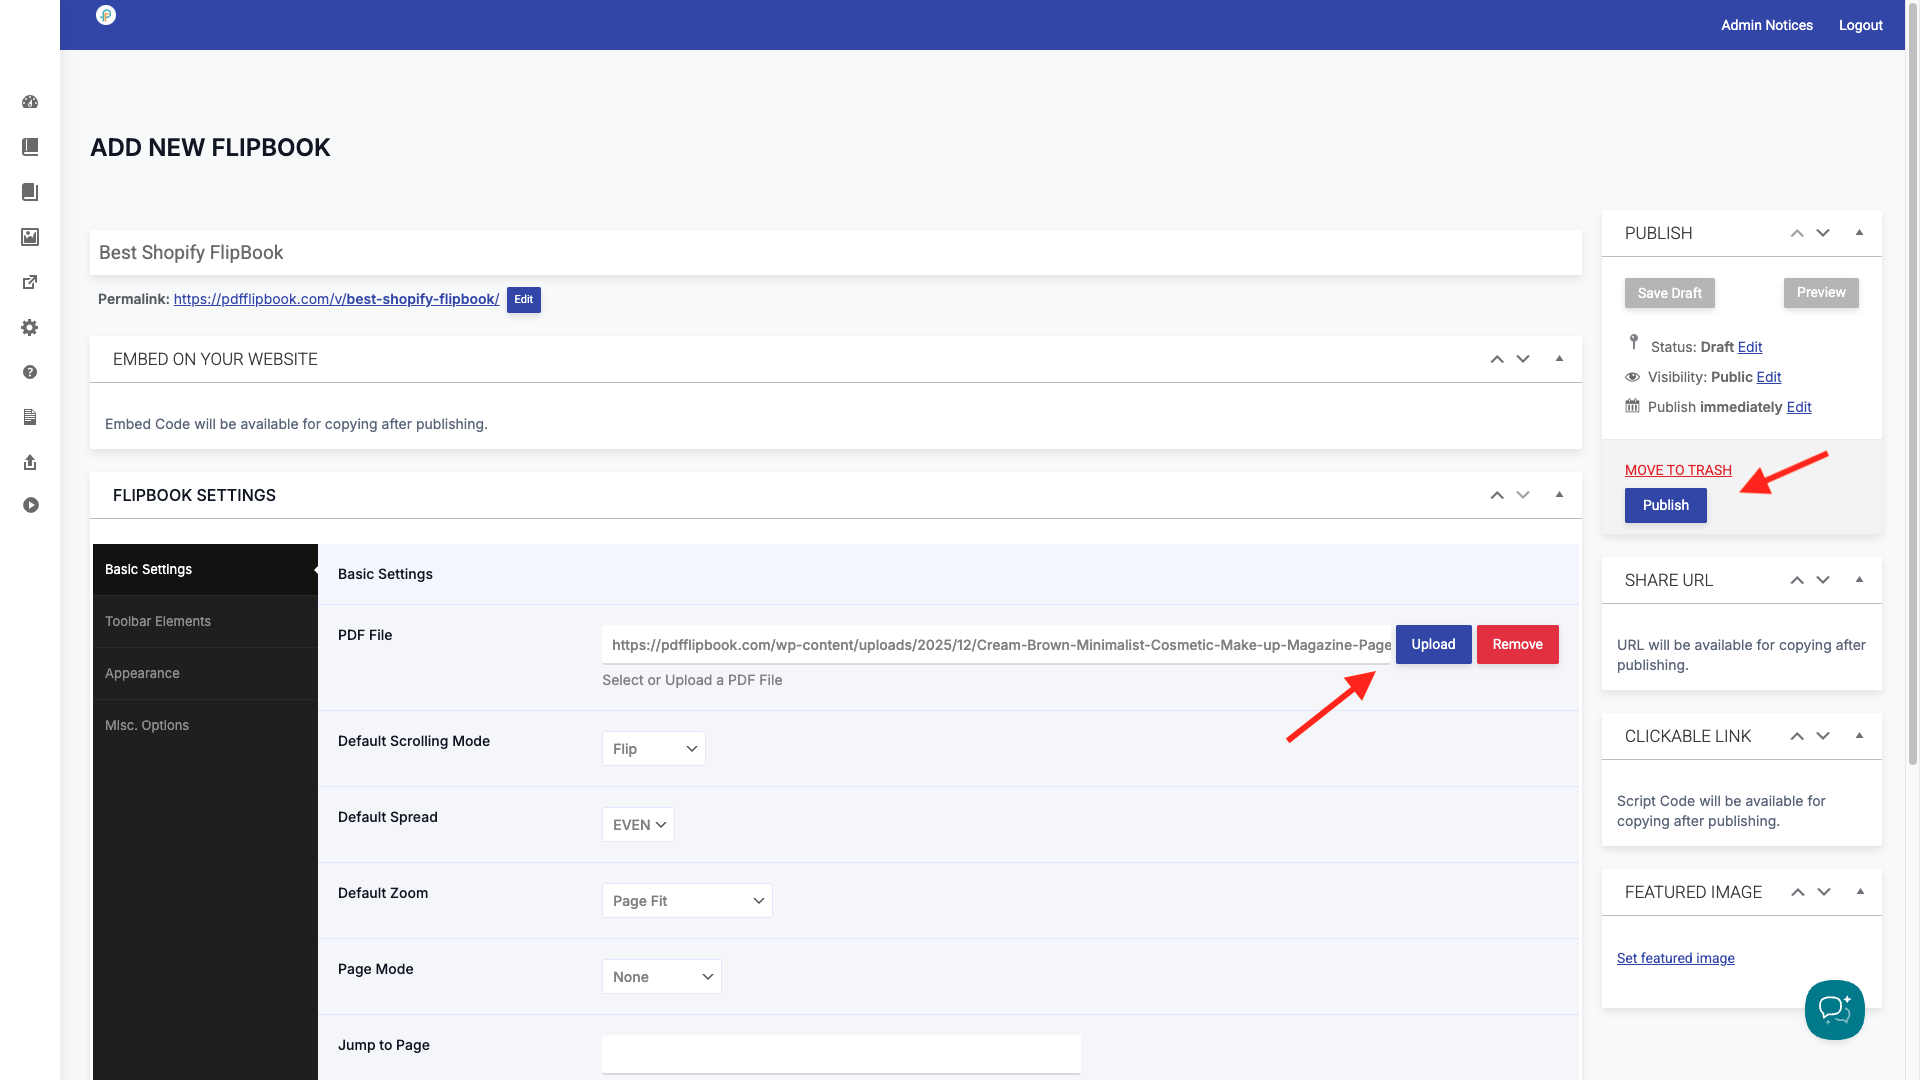This screenshot has height=1080, width=1920.
Task: Switch to Appearance settings tab
Action: click(142, 673)
